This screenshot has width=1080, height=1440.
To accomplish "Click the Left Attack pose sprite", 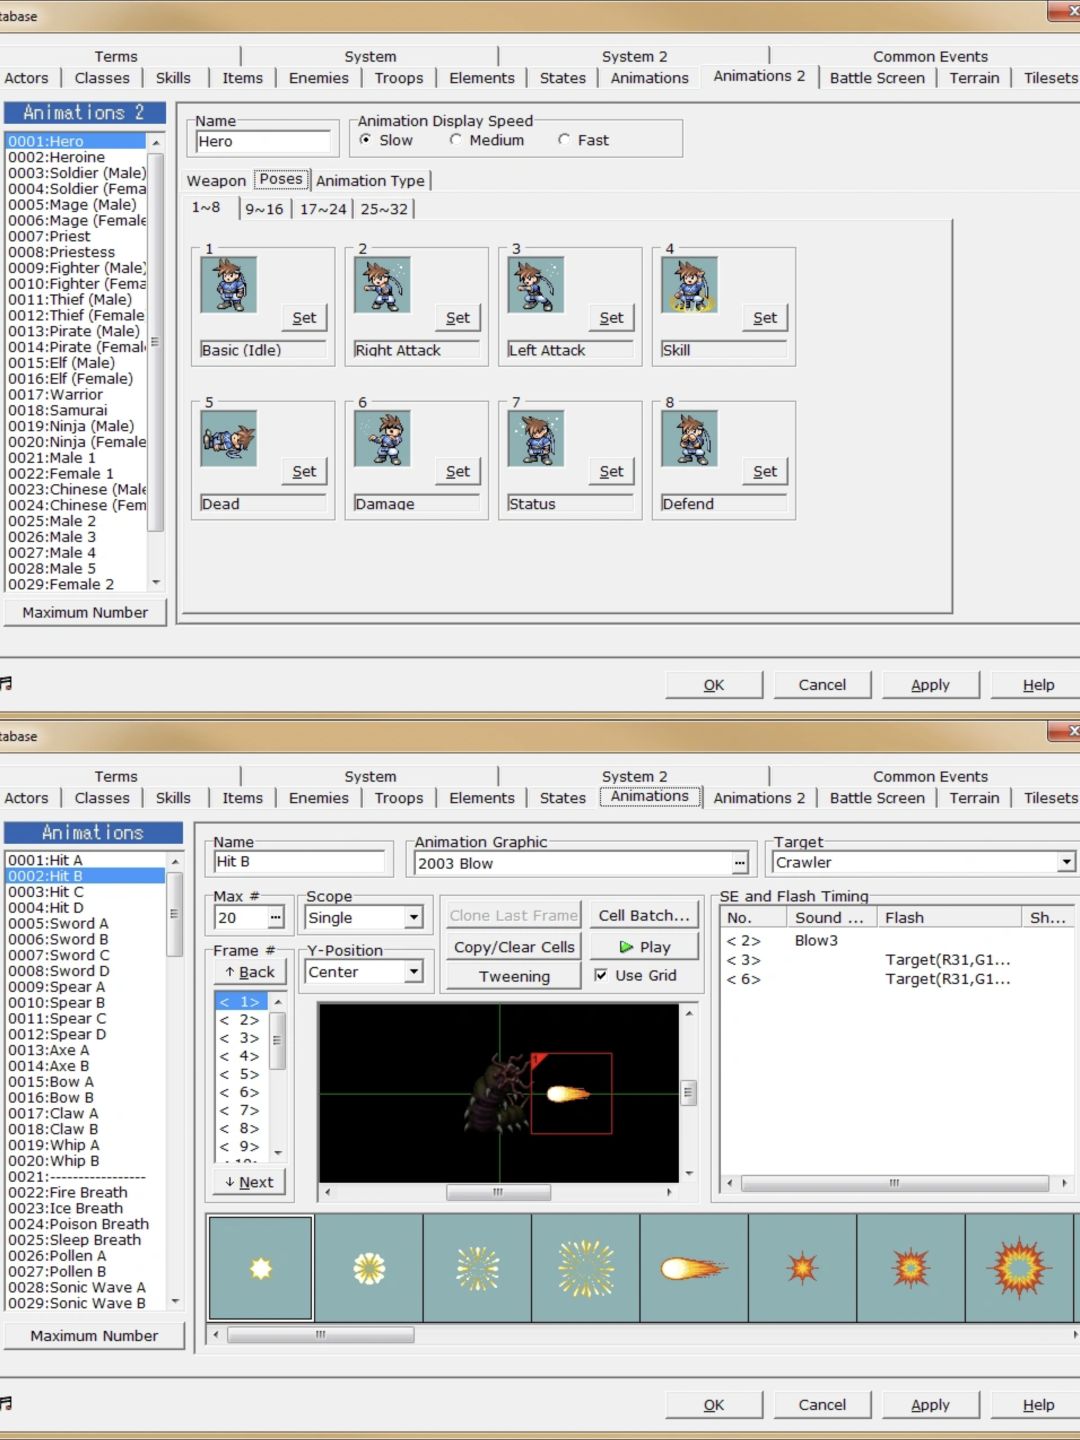I will click(536, 285).
